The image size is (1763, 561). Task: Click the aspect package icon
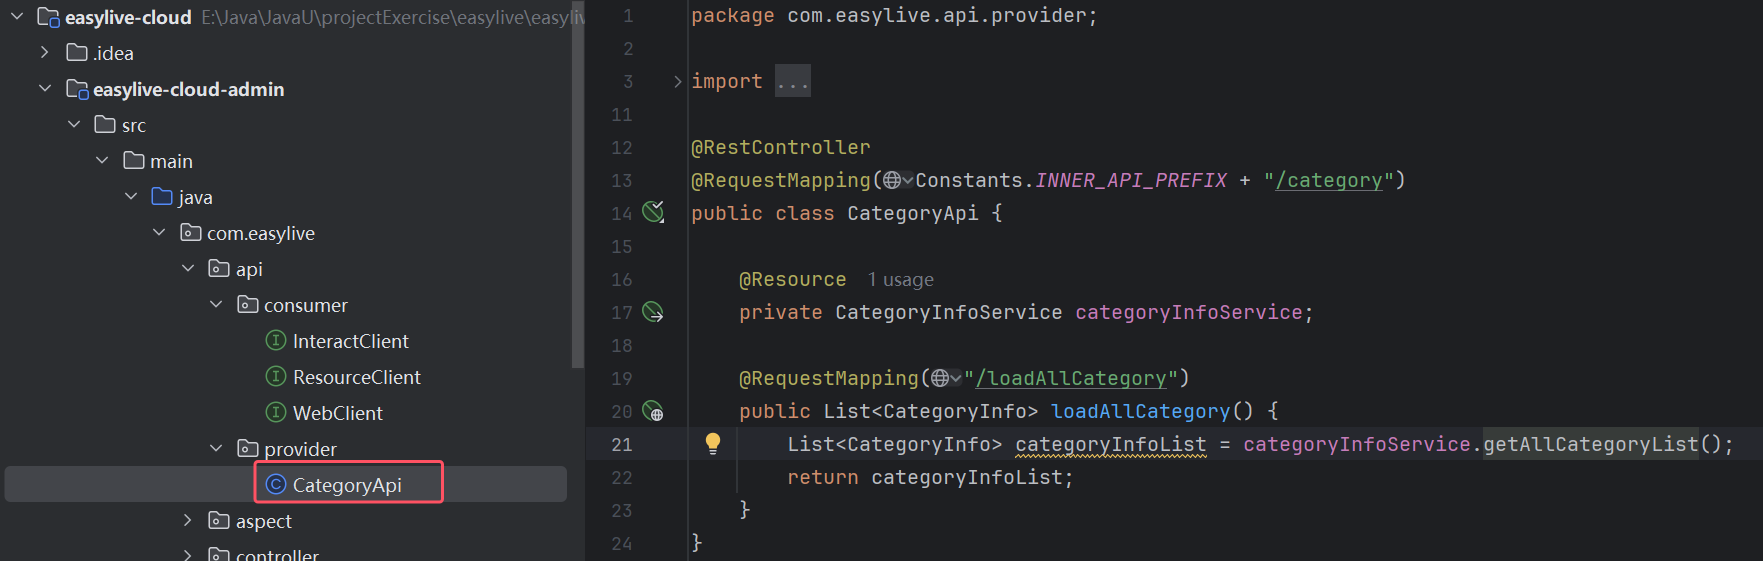[219, 520]
